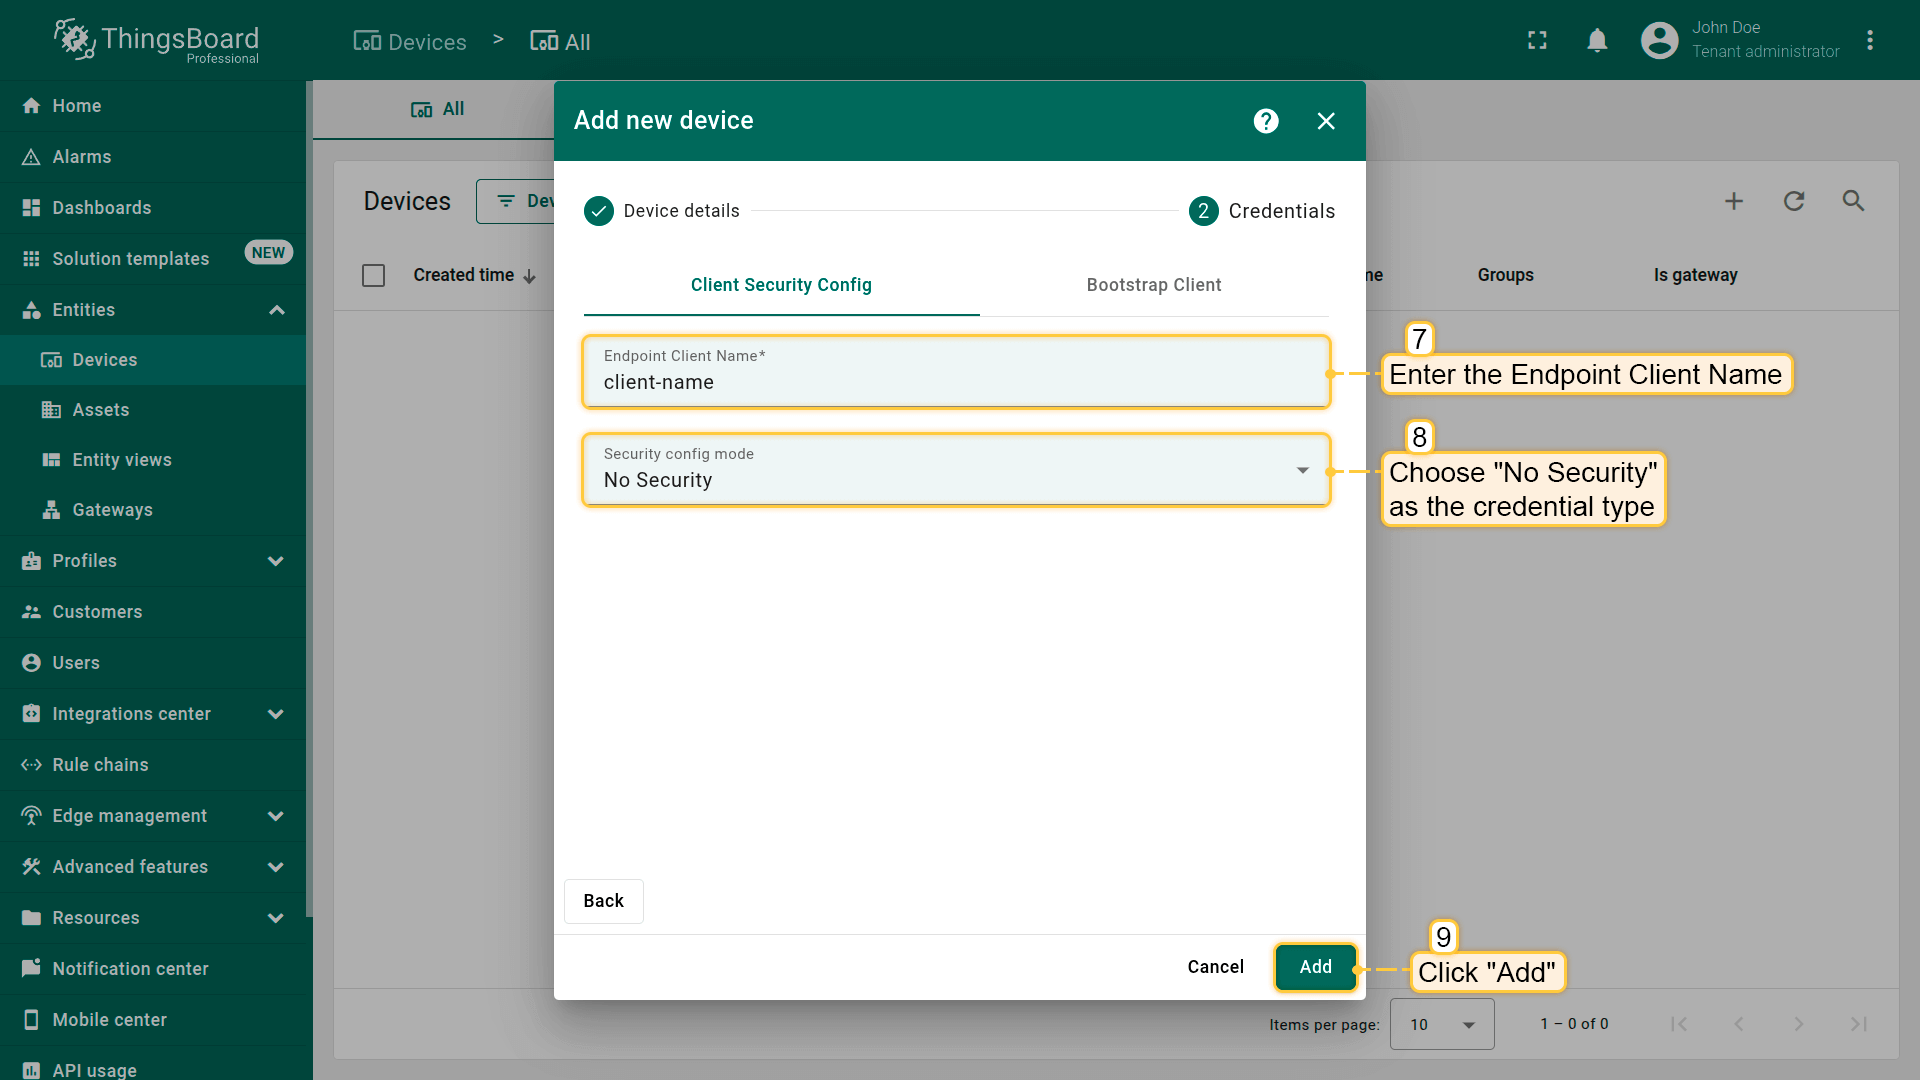This screenshot has height=1080, width=1920.
Task: Click the Add button
Action: [1315, 967]
